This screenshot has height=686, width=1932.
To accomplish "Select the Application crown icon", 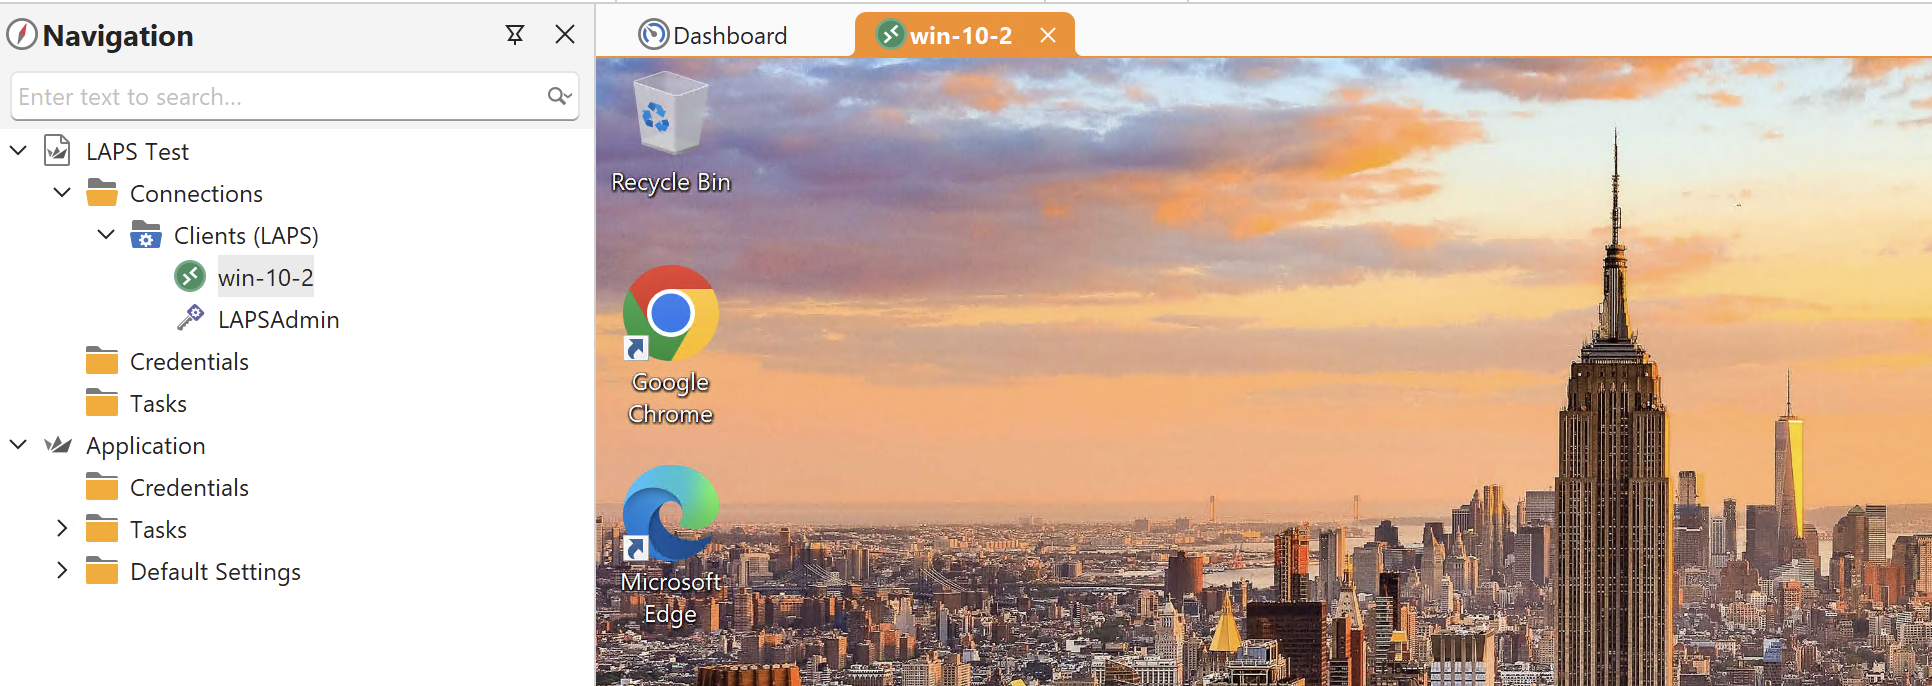I will click(58, 445).
